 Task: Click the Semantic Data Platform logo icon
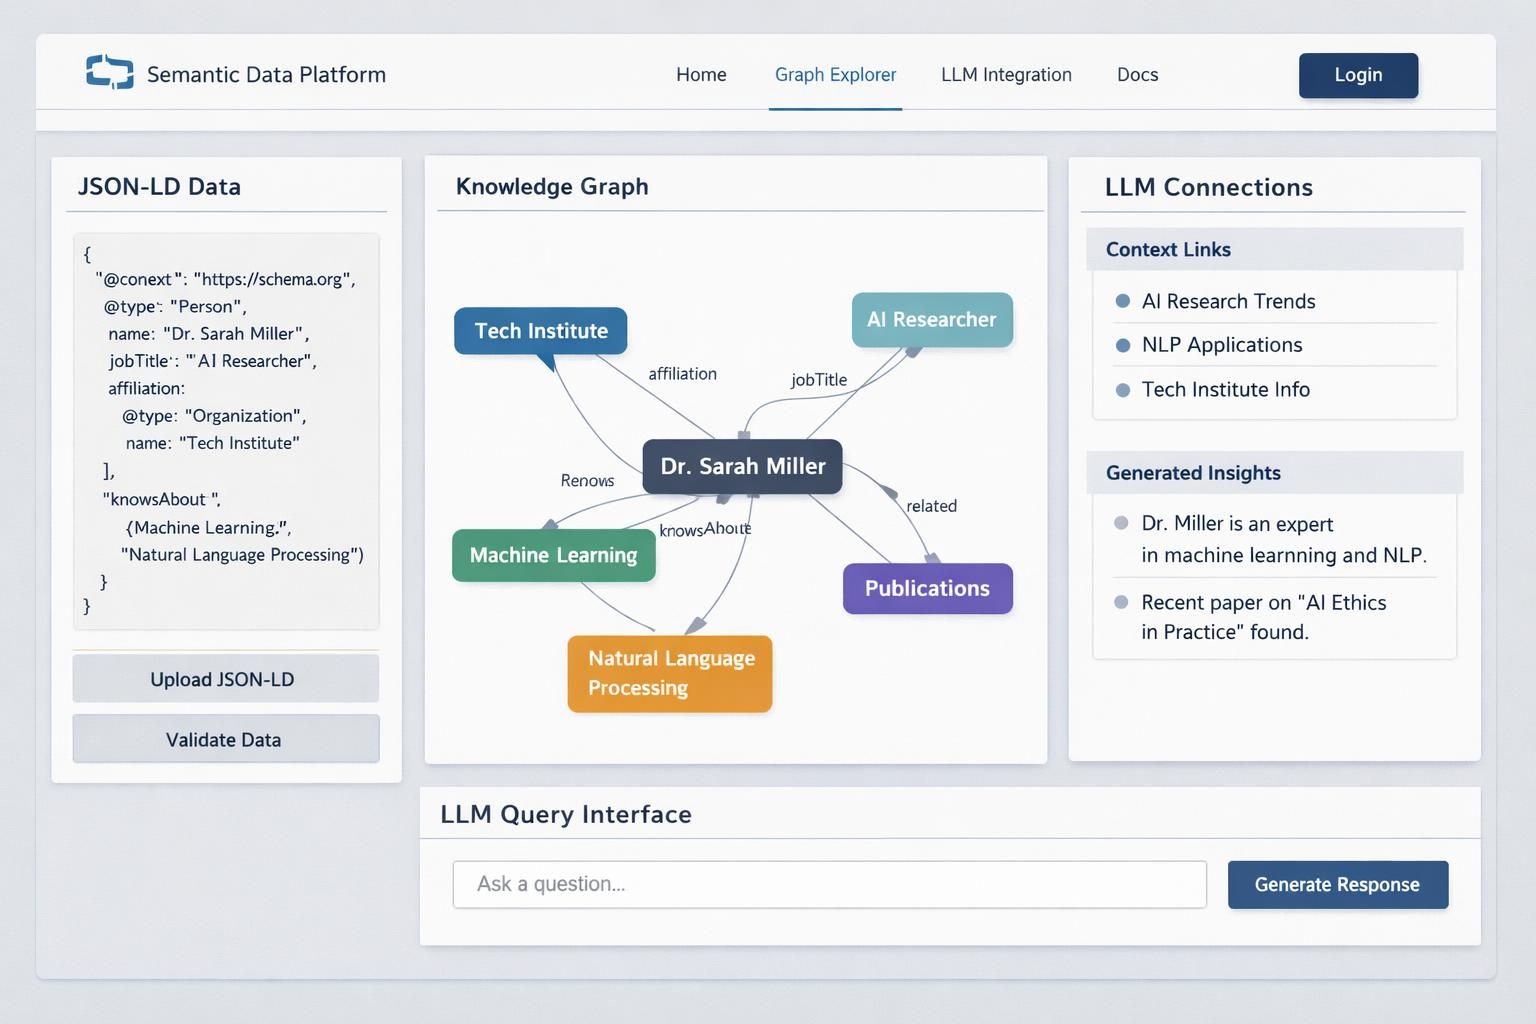coord(109,73)
